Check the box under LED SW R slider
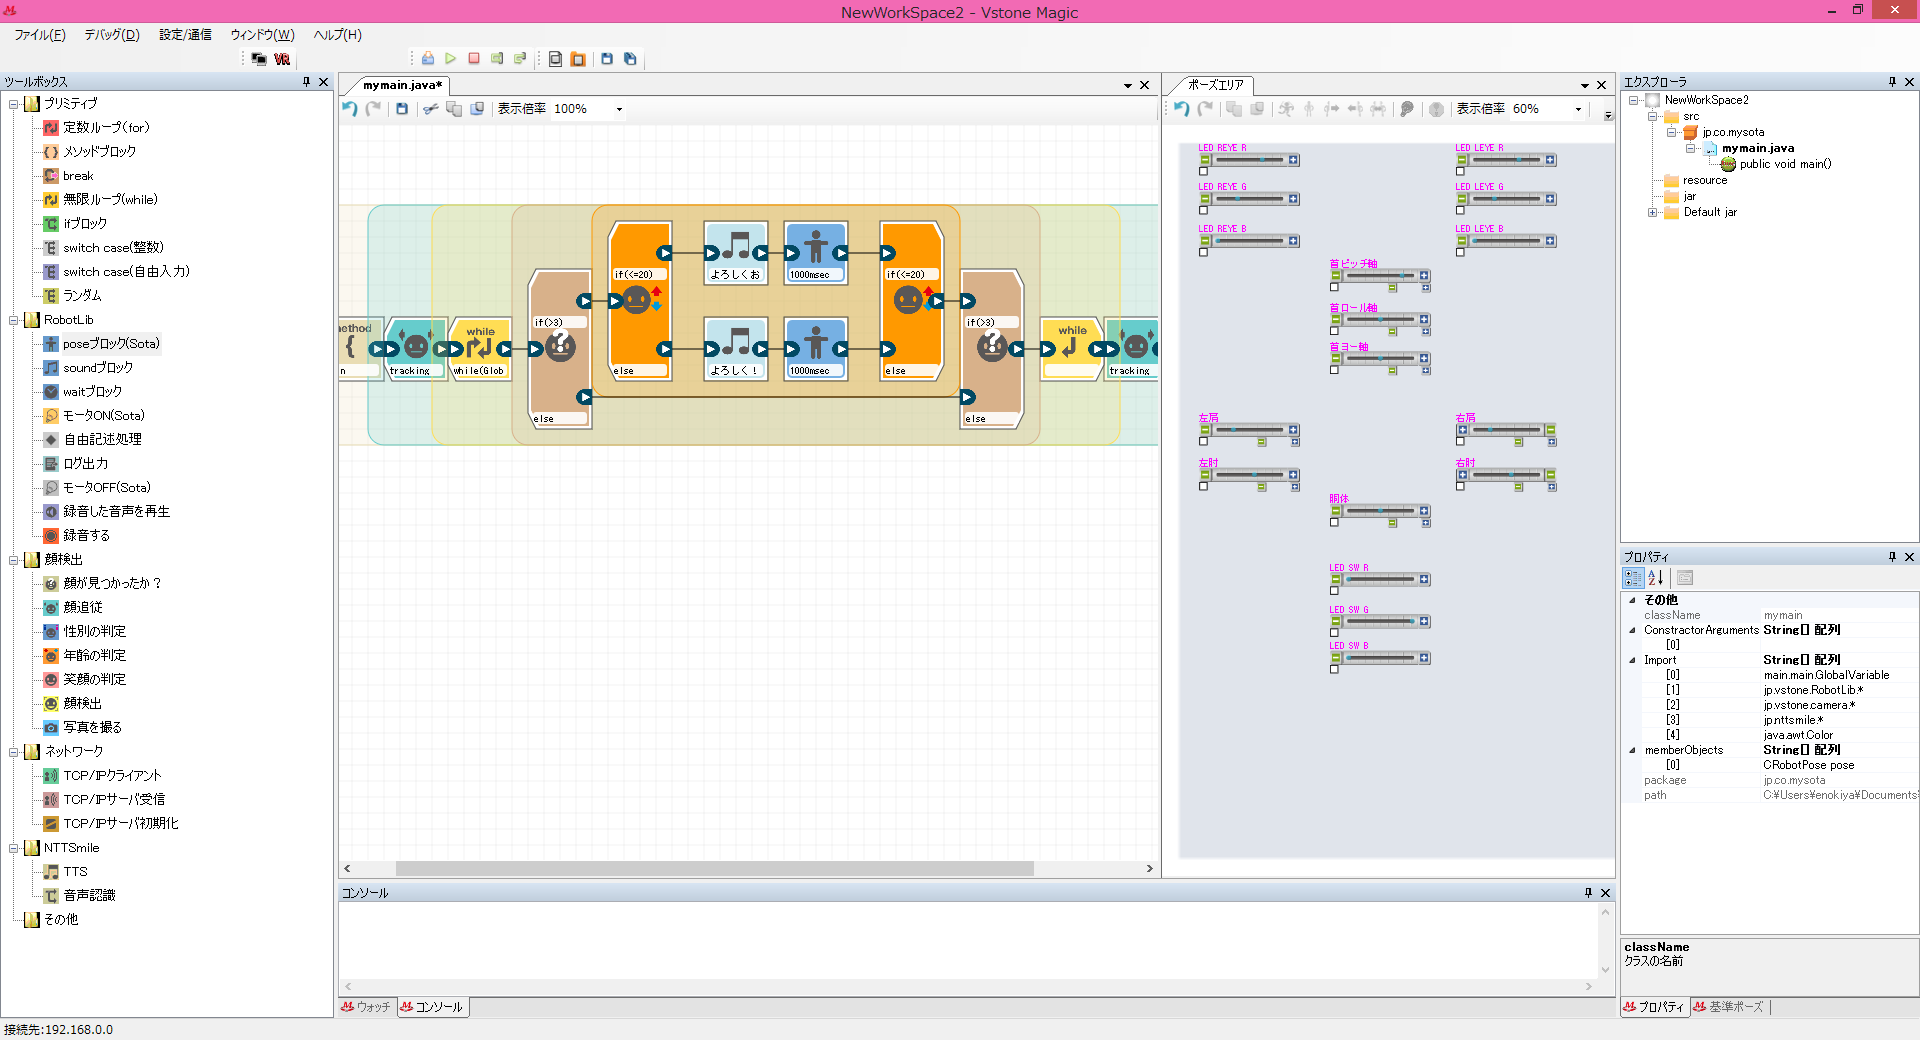 [1334, 591]
